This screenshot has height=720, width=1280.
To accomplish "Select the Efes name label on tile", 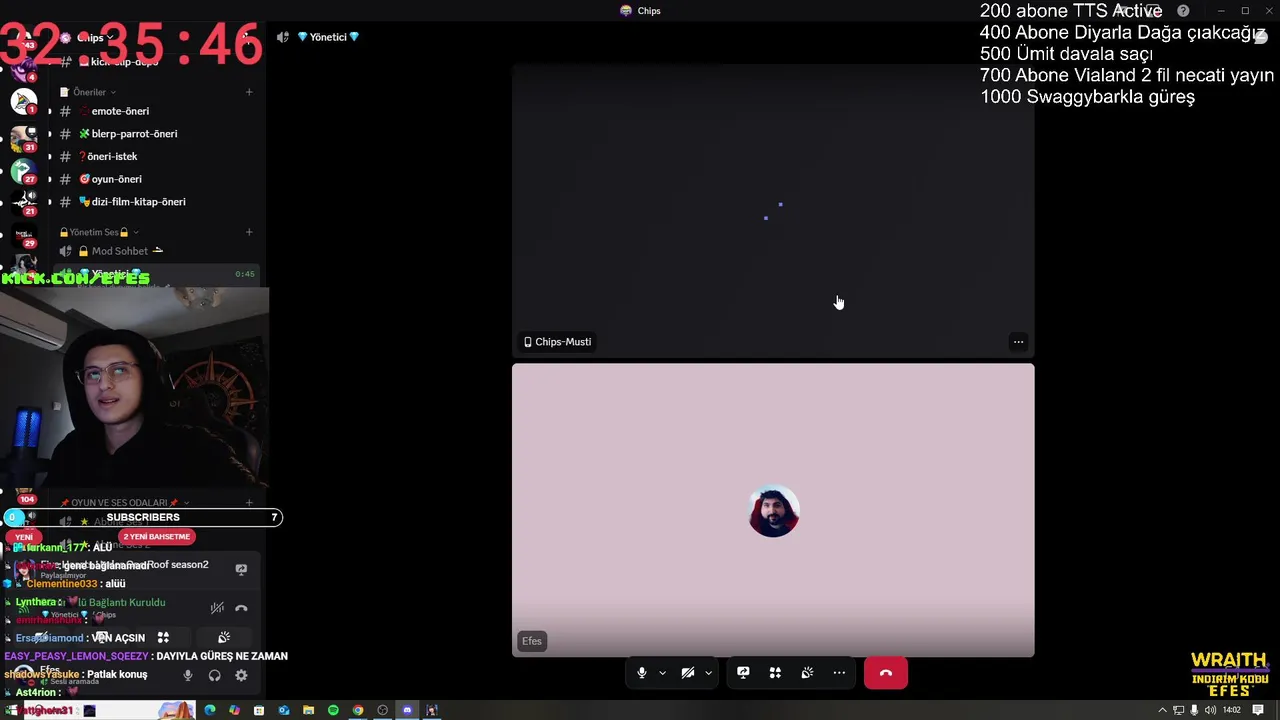I will click(x=532, y=641).
